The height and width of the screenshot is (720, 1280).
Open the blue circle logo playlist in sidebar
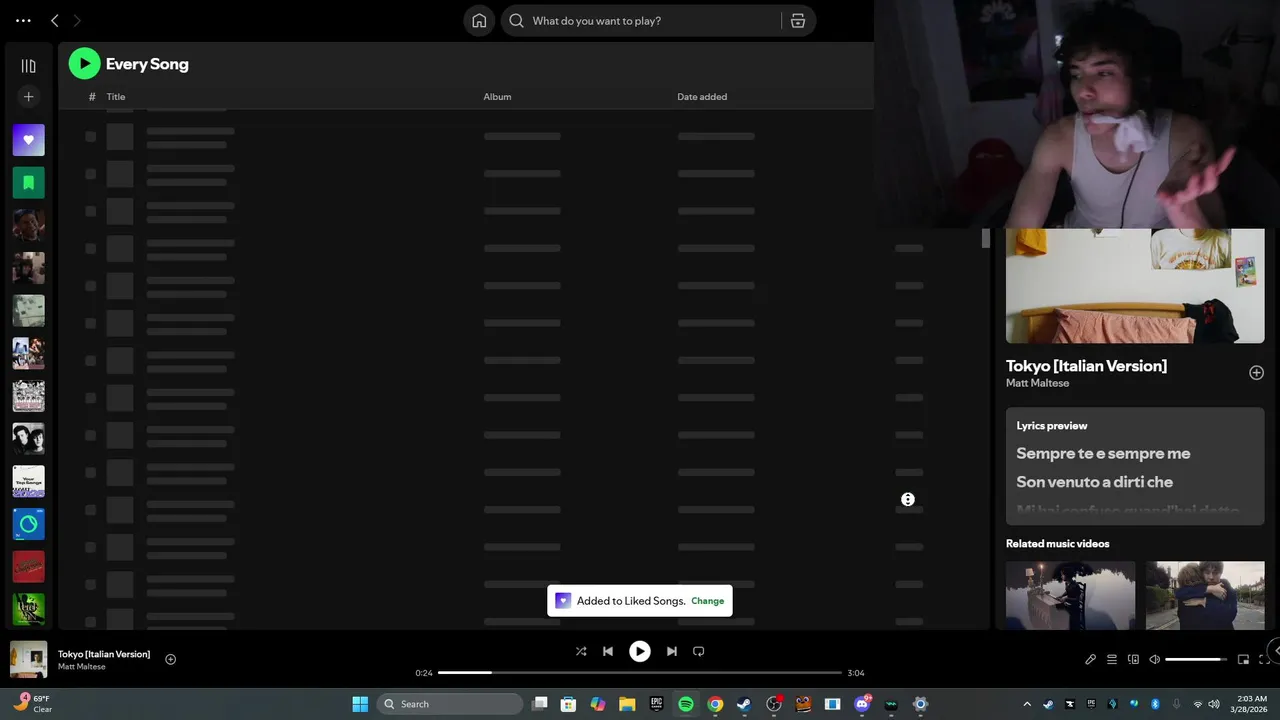28,524
